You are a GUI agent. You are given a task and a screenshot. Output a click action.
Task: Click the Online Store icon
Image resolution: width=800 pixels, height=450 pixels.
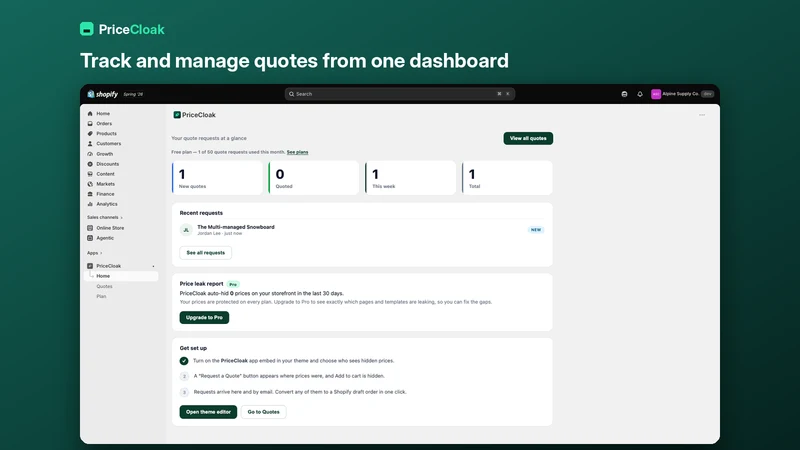90,228
